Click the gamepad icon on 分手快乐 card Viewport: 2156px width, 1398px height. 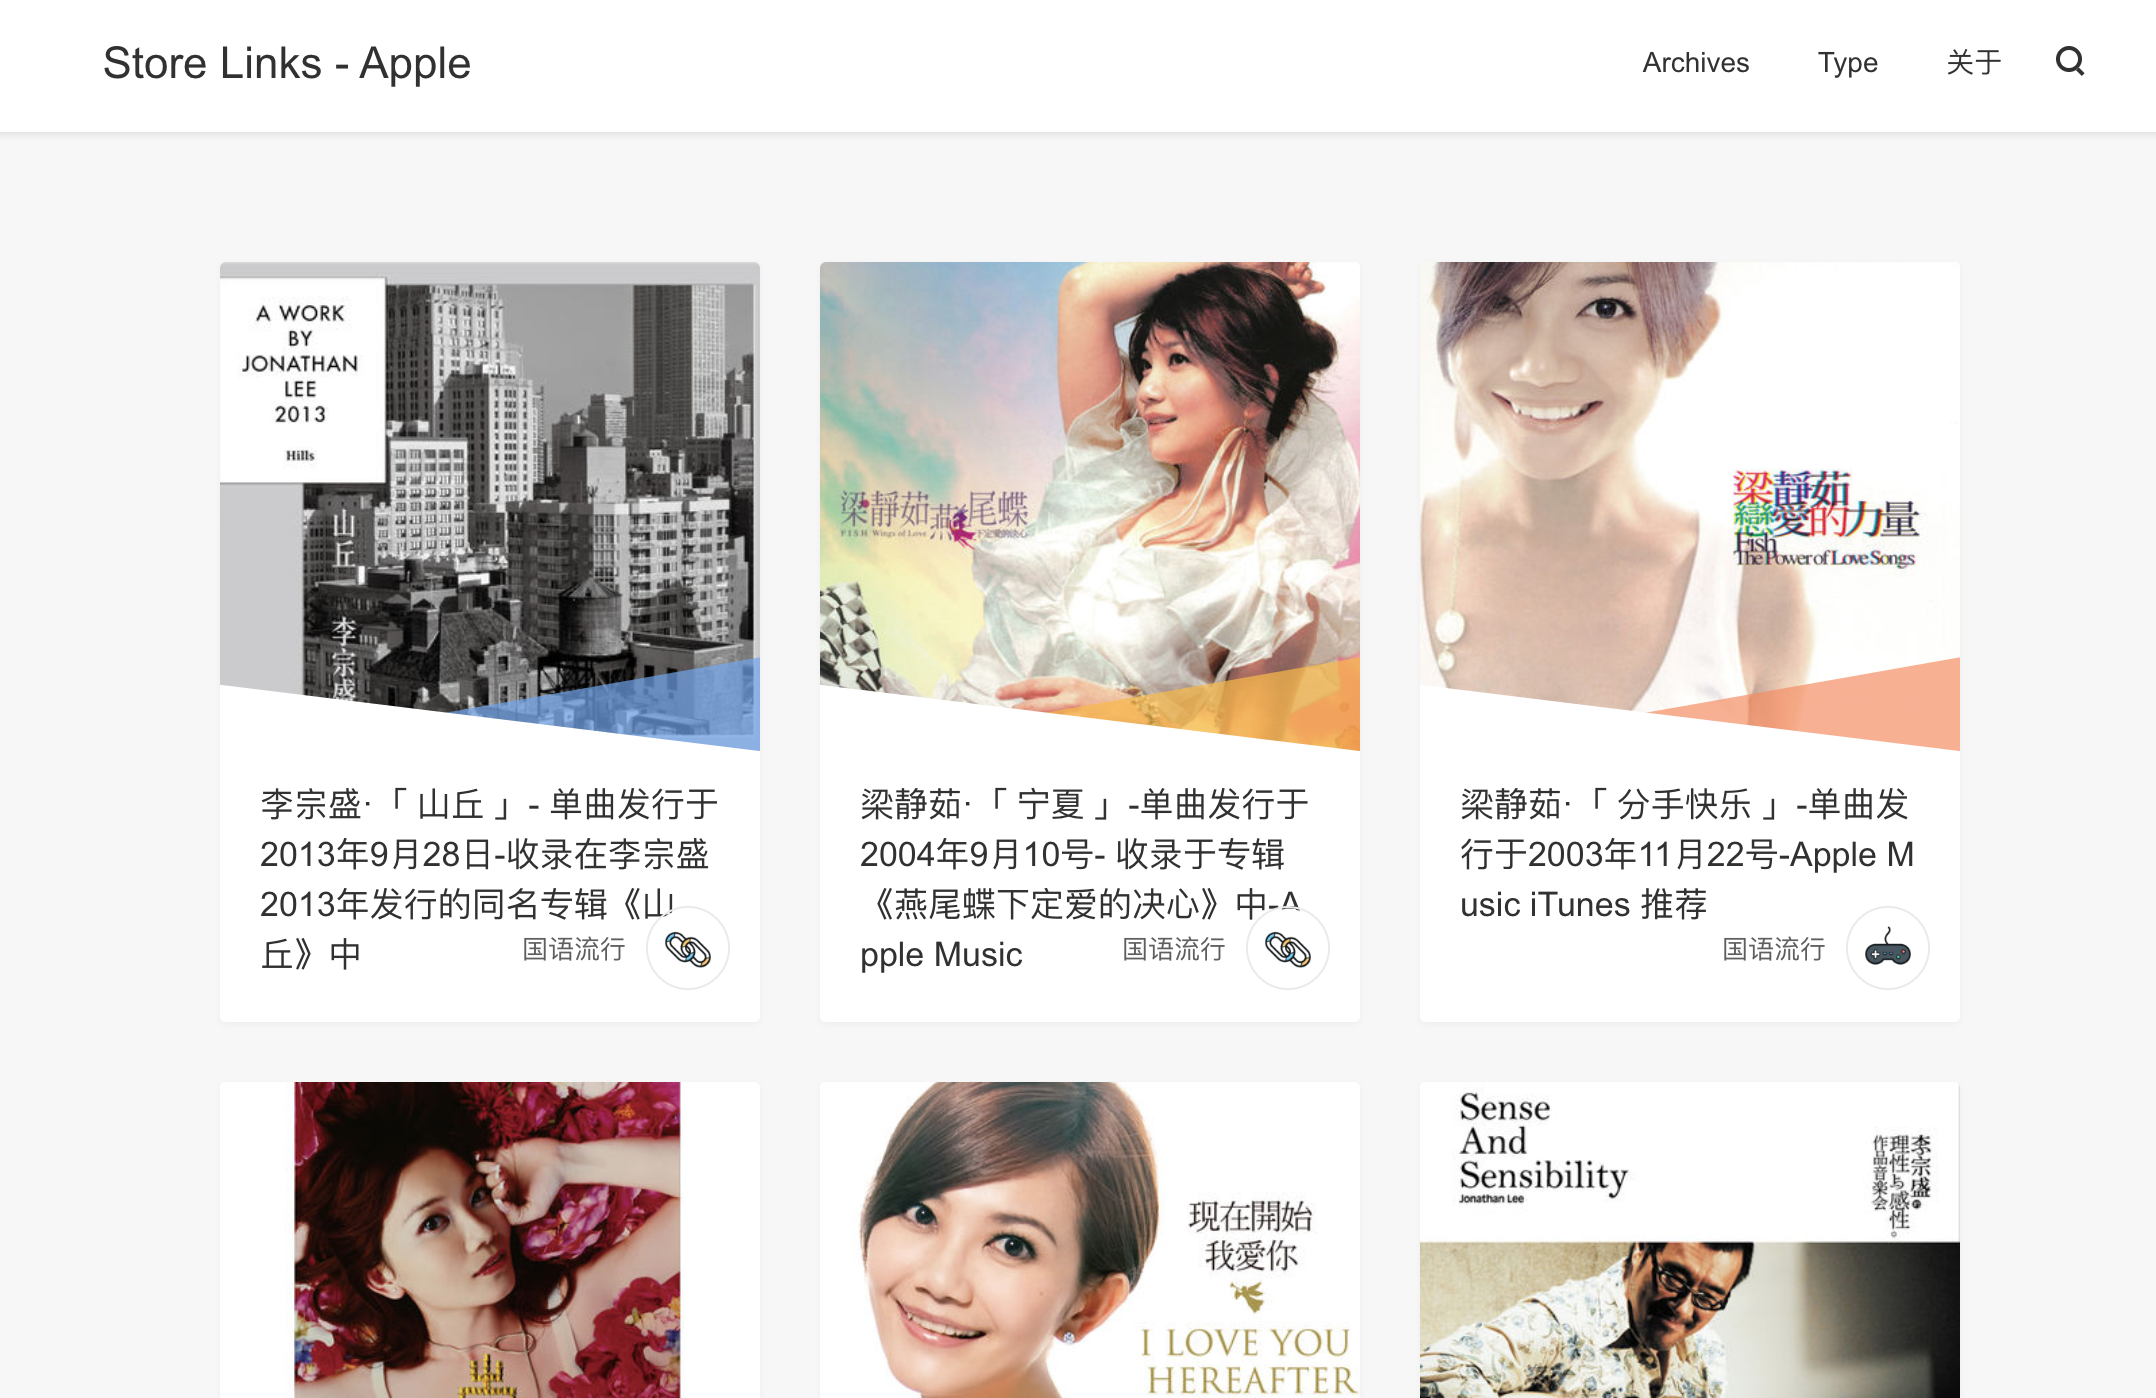click(x=1888, y=948)
